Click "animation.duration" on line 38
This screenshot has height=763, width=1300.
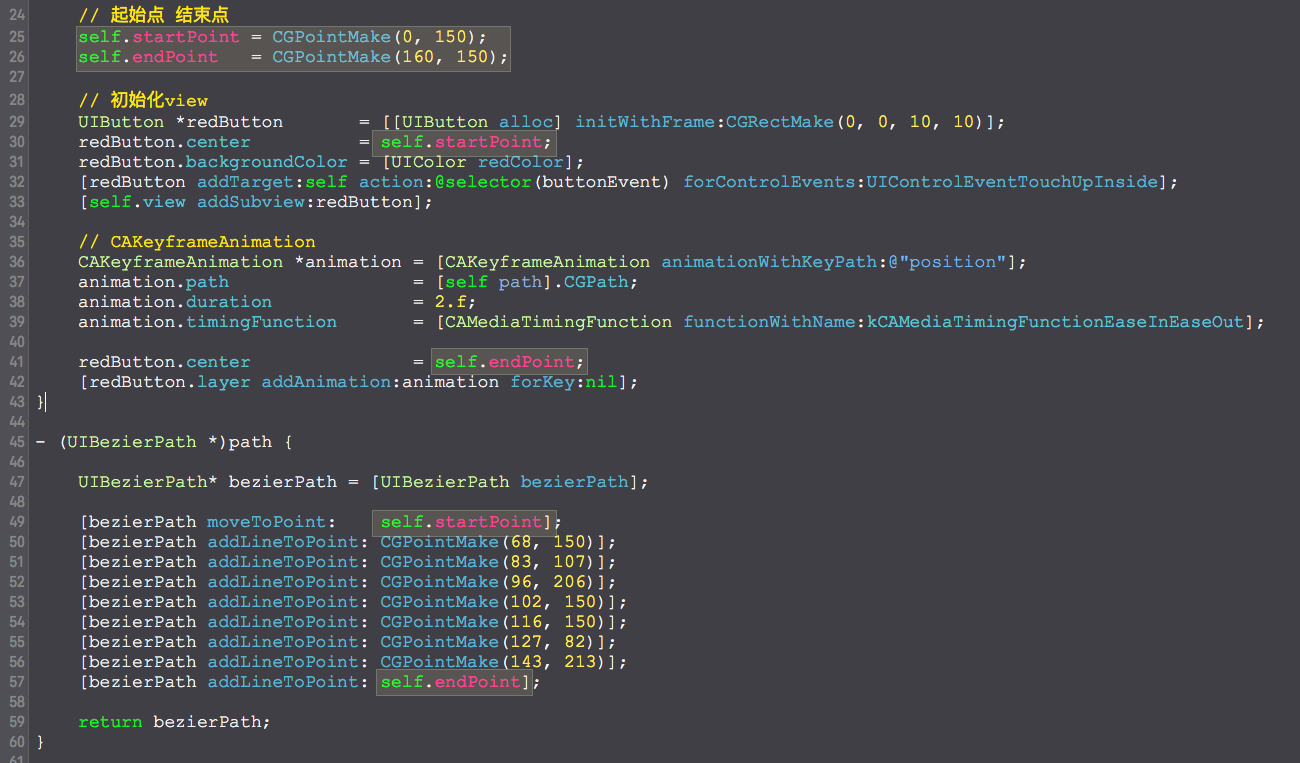[x=175, y=302]
